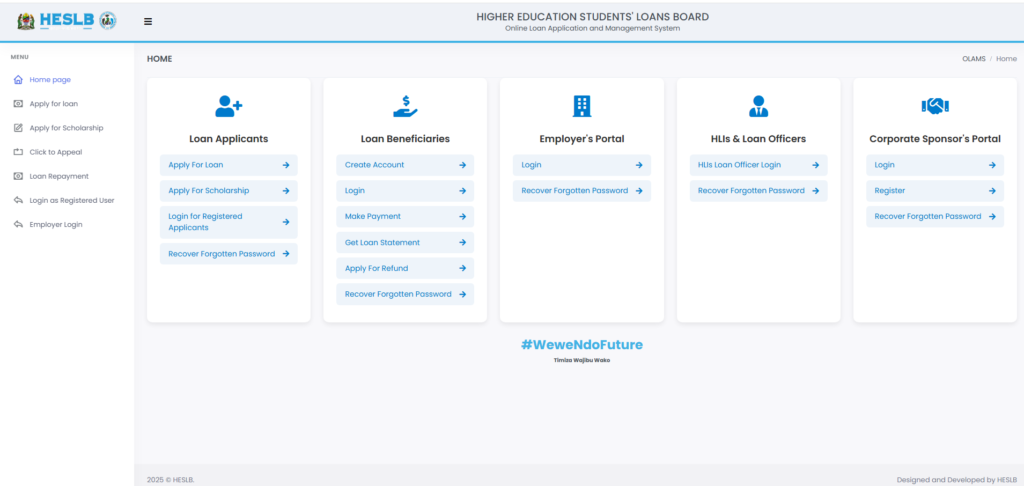Image resolution: width=1024 pixels, height=486 pixels.
Task: Go to Loan Repayment in sidebar
Action: click(59, 176)
